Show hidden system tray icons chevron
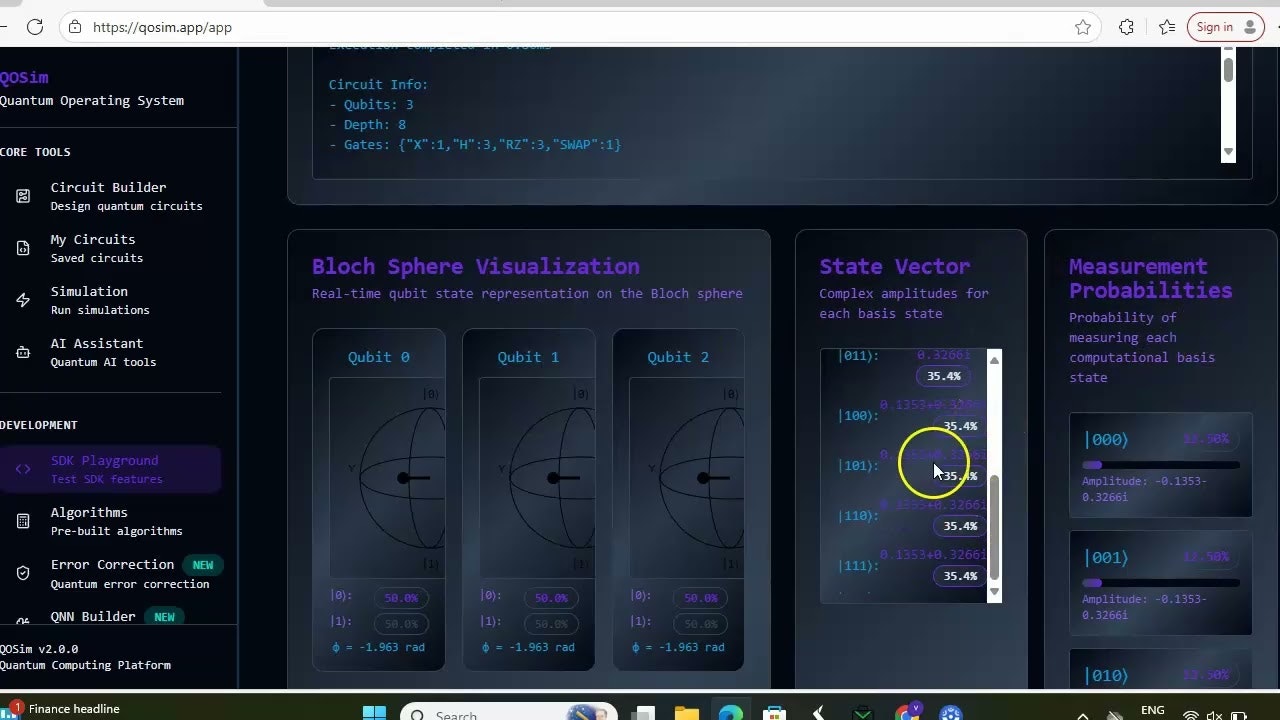The image size is (1280, 720). (1083, 715)
